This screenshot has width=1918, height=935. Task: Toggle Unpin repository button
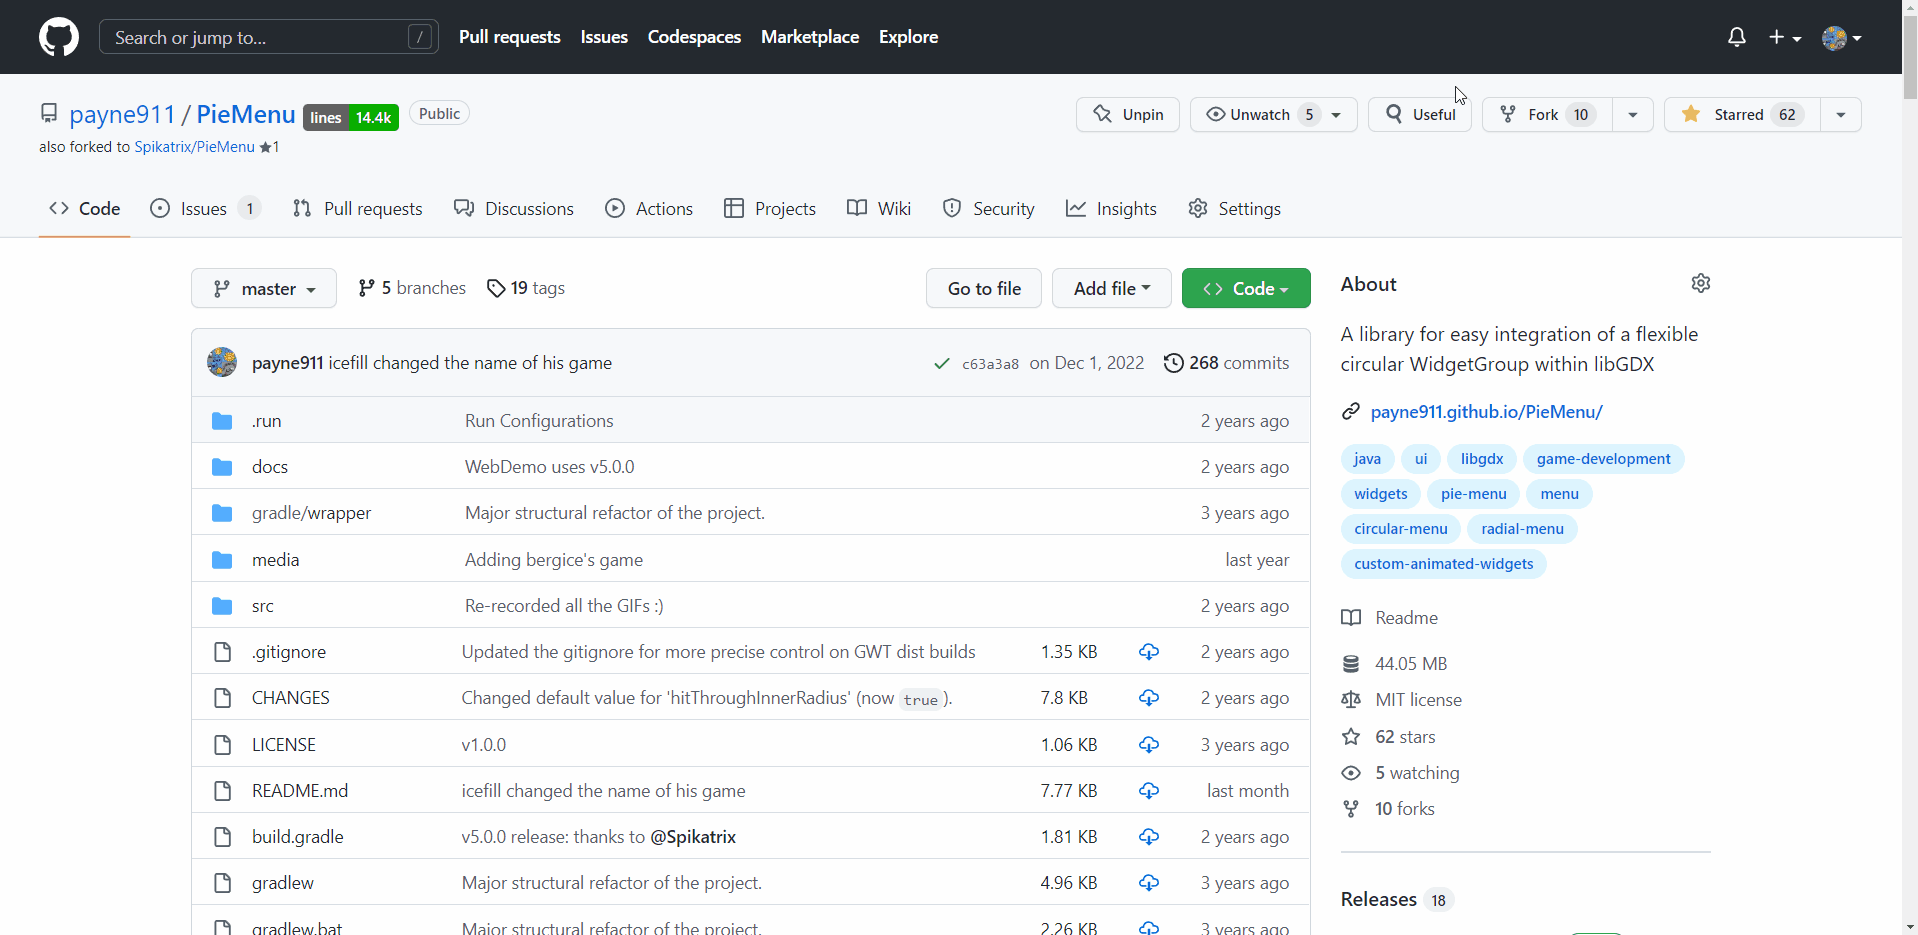(1128, 114)
